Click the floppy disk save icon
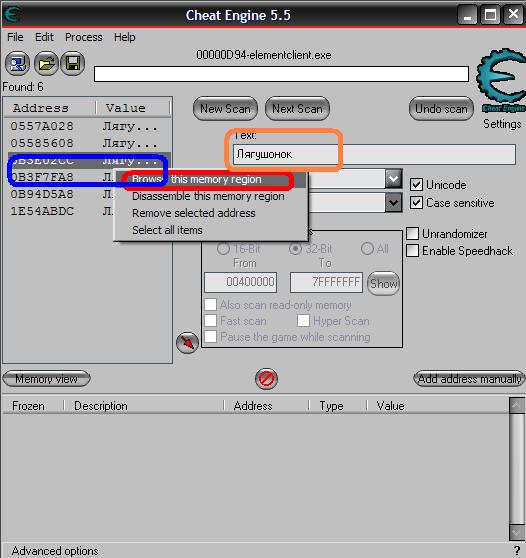This screenshot has width=526, height=558. point(73,64)
